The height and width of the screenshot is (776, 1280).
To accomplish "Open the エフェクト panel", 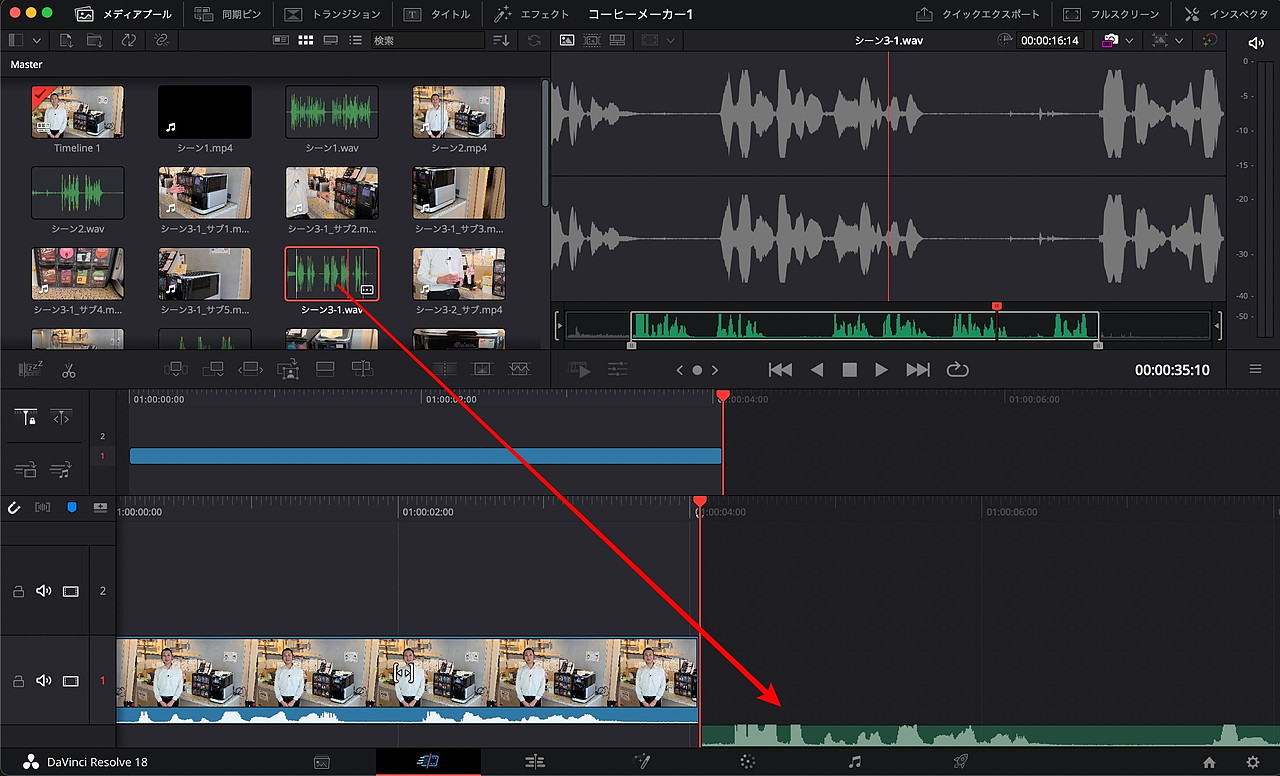I will pyautogui.click(x=531, y=14).
